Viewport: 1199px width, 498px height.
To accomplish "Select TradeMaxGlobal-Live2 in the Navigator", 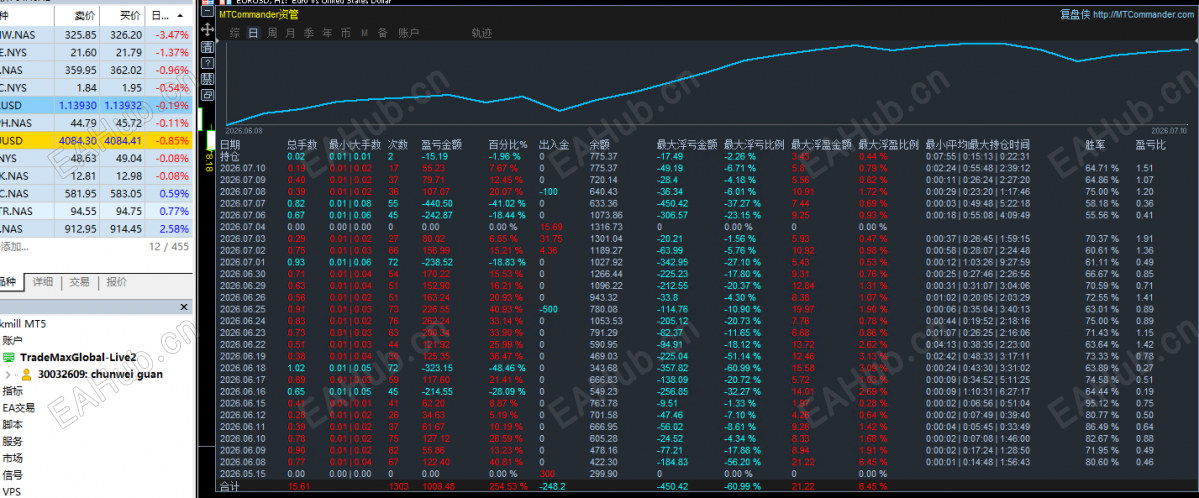I will point(79,358).
